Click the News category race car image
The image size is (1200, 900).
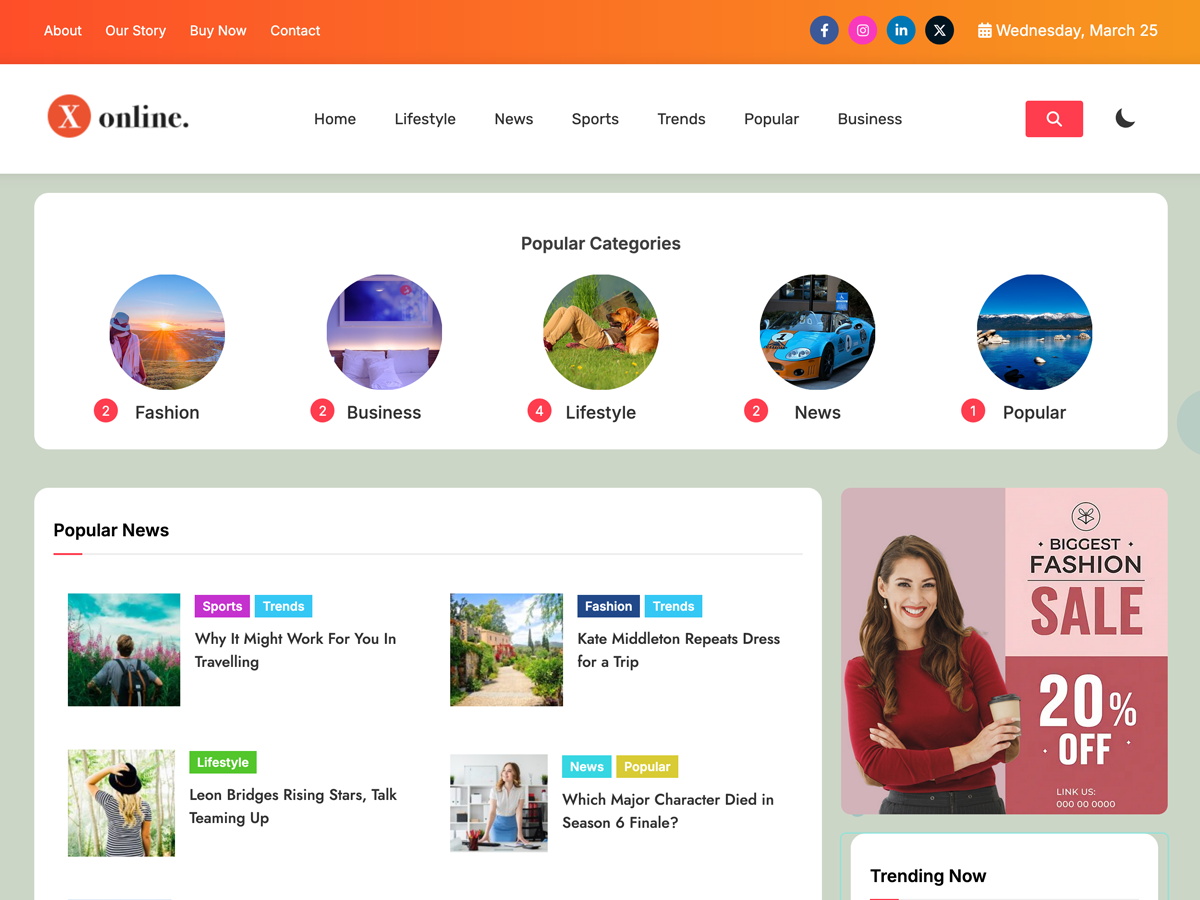coord(817,332)
